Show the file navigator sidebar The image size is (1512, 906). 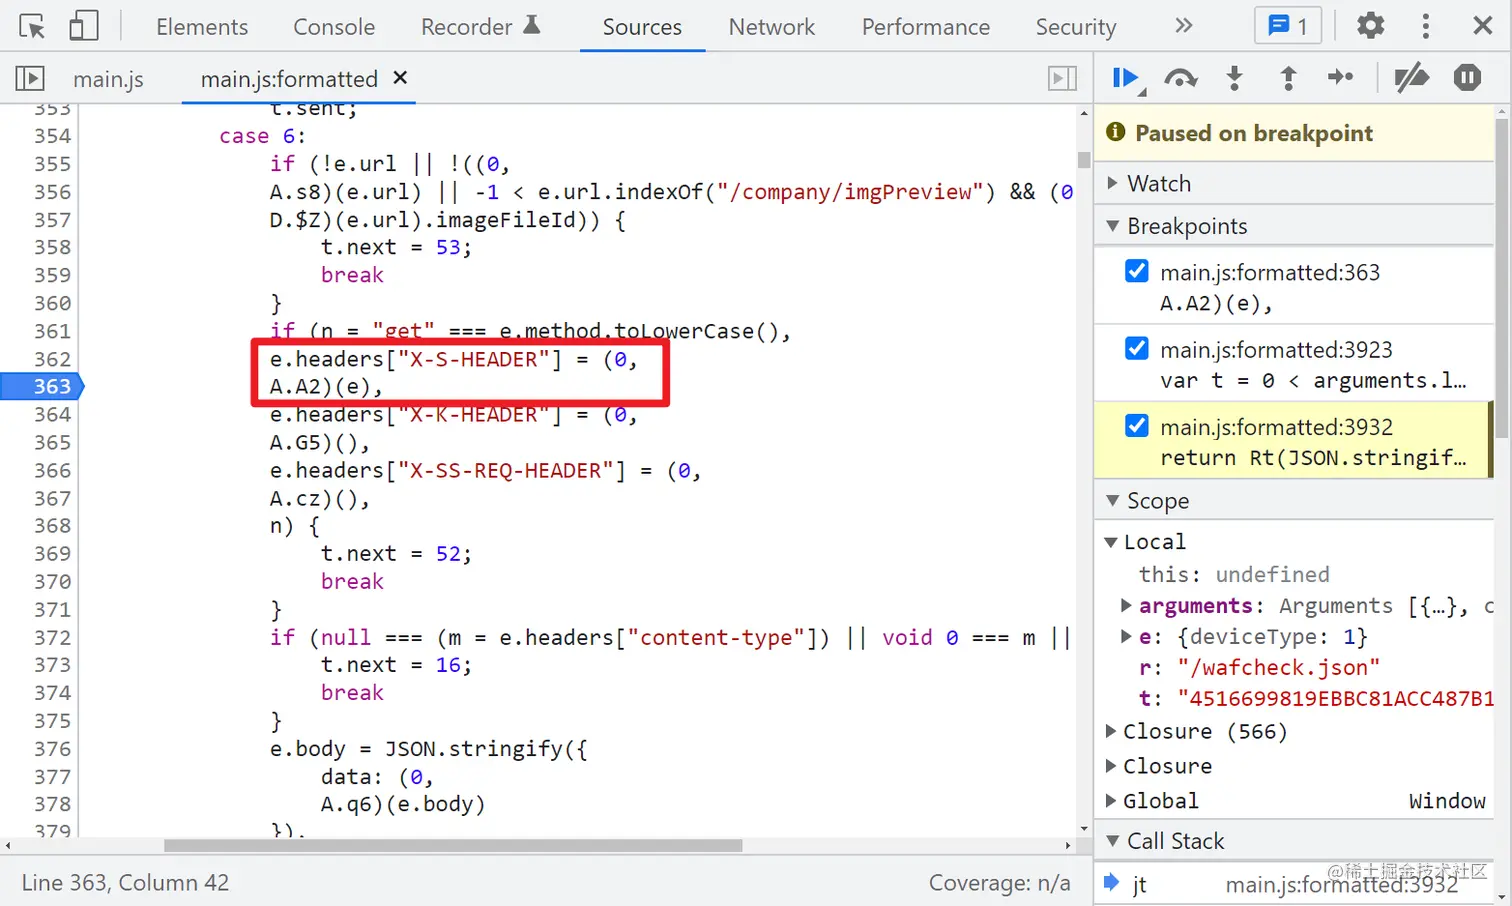click(x=30, y=78)
